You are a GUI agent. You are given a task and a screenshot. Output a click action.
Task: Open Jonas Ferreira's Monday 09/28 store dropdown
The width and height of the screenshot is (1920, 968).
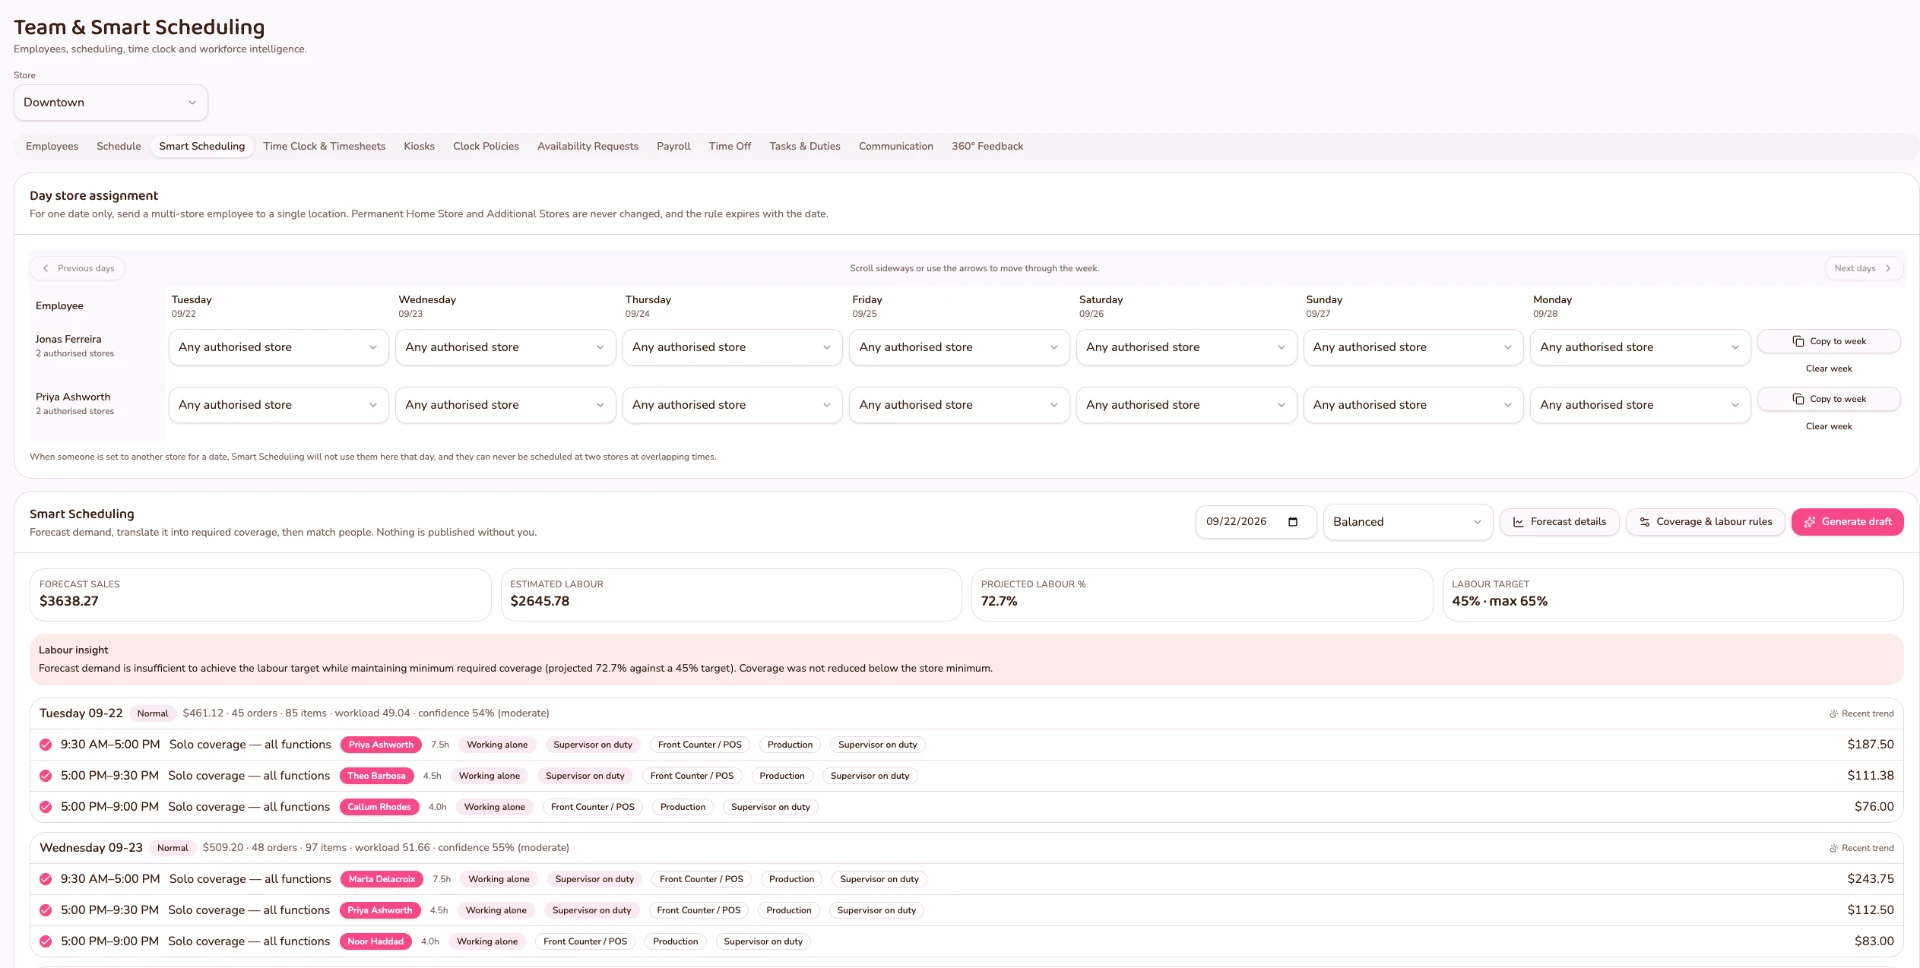click(x=1640, y=347)
